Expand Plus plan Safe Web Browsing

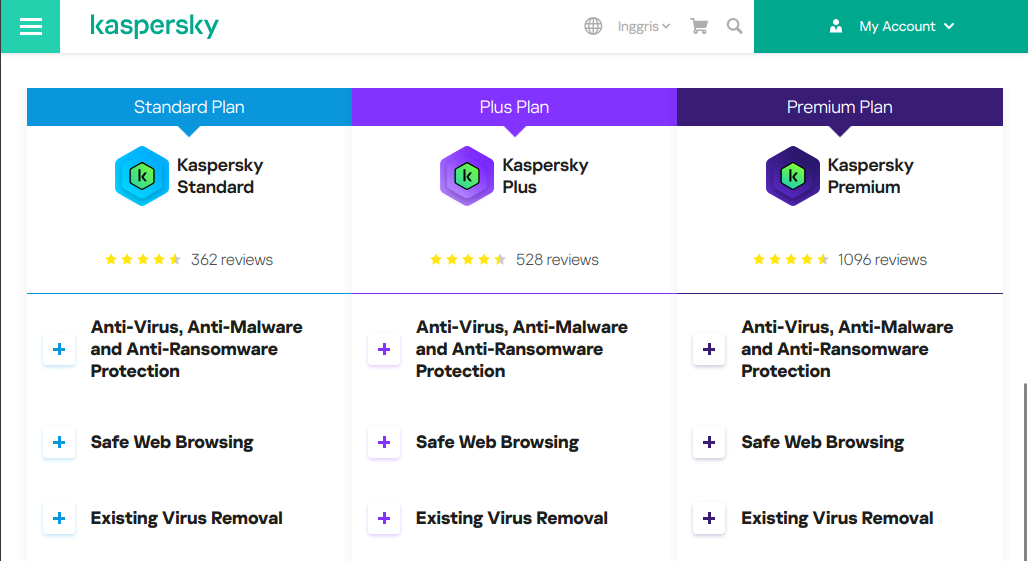point(384,442)
